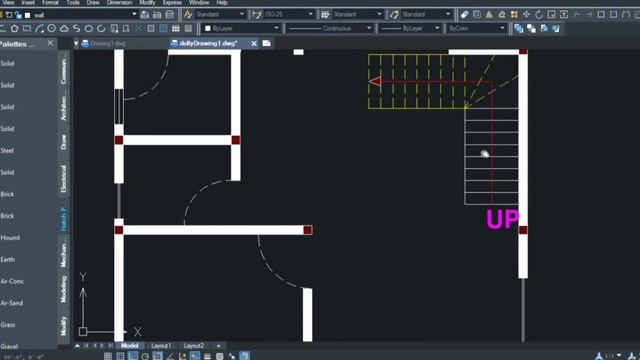Select the Erase tool
This screenshot has height=360, width=640.
(x=464, y=15)
